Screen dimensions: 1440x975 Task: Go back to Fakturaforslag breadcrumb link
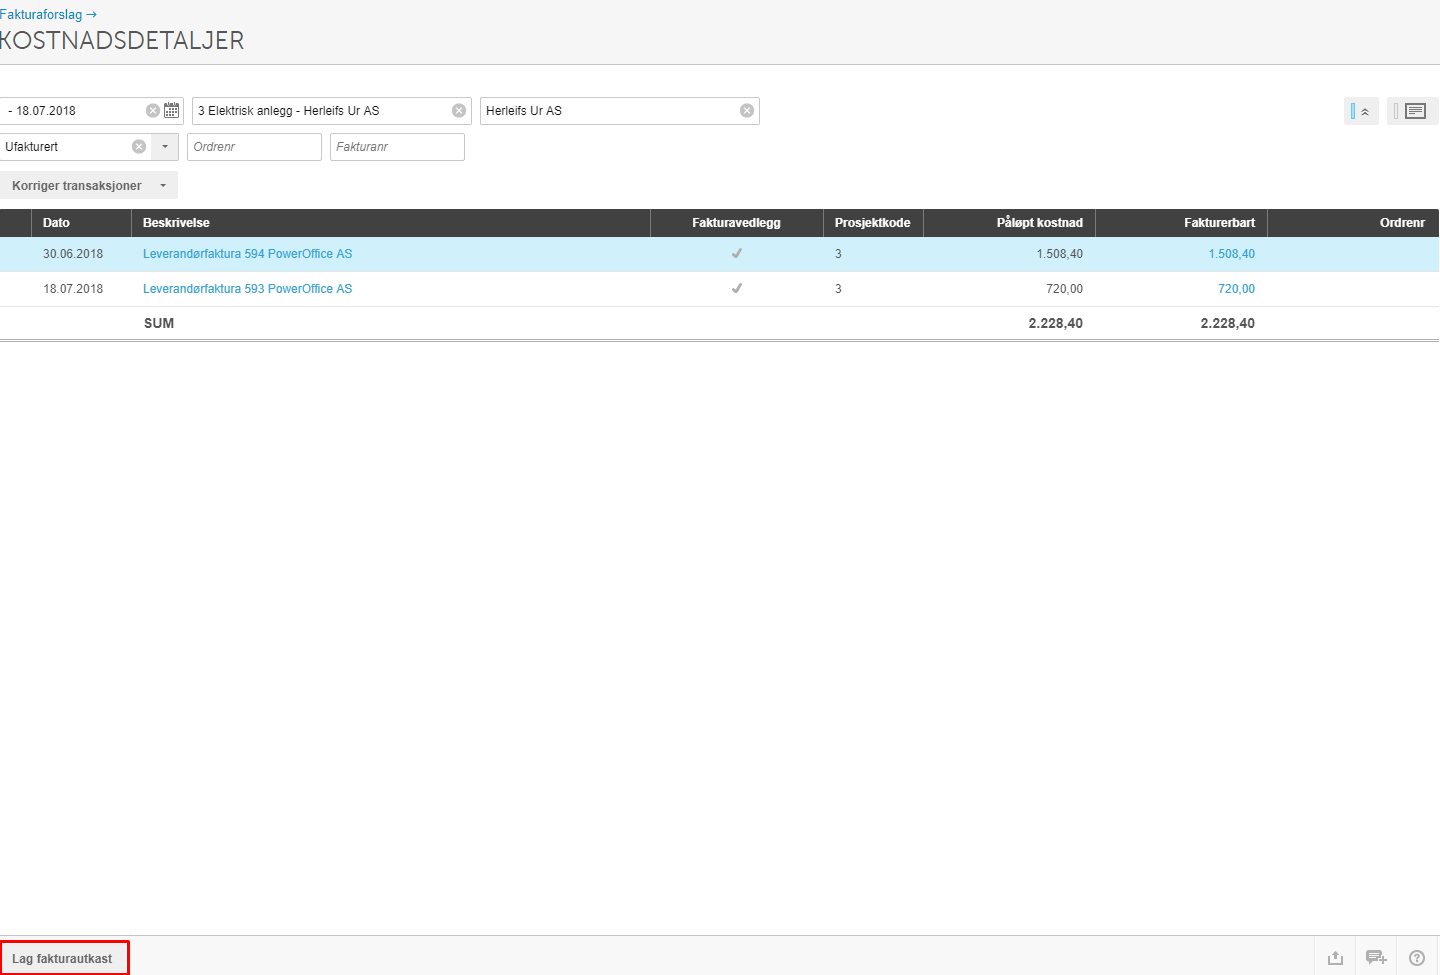(x=48, y=15)
